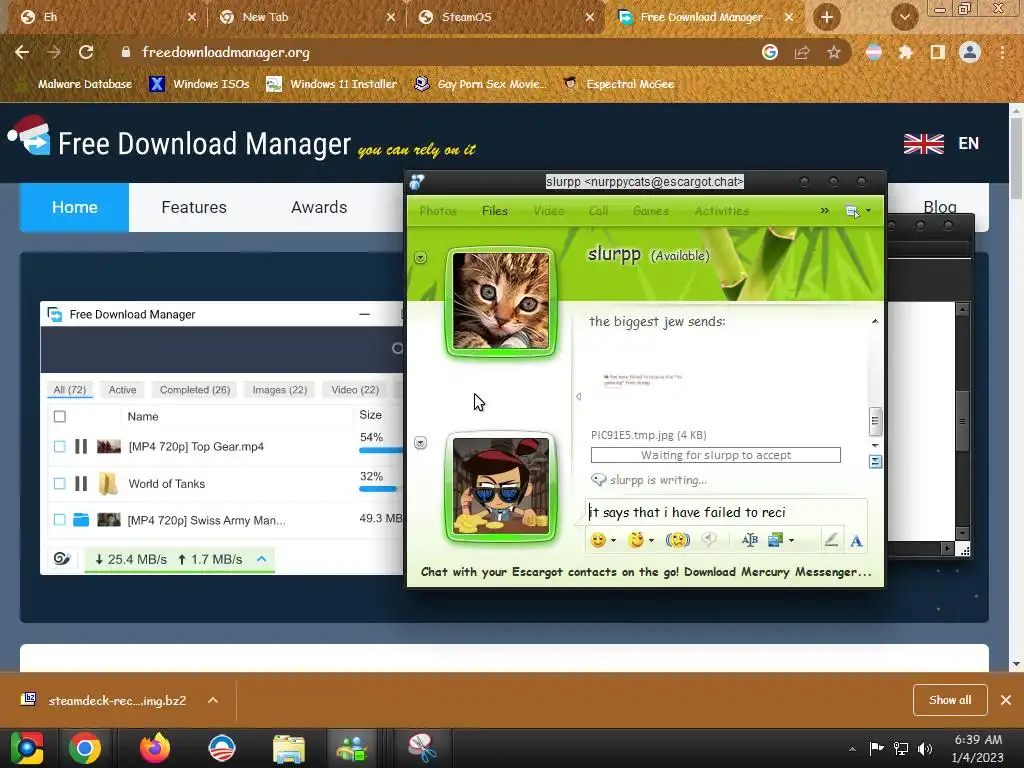
Task: Open the Awards page tab
Action: pos(319,207)
